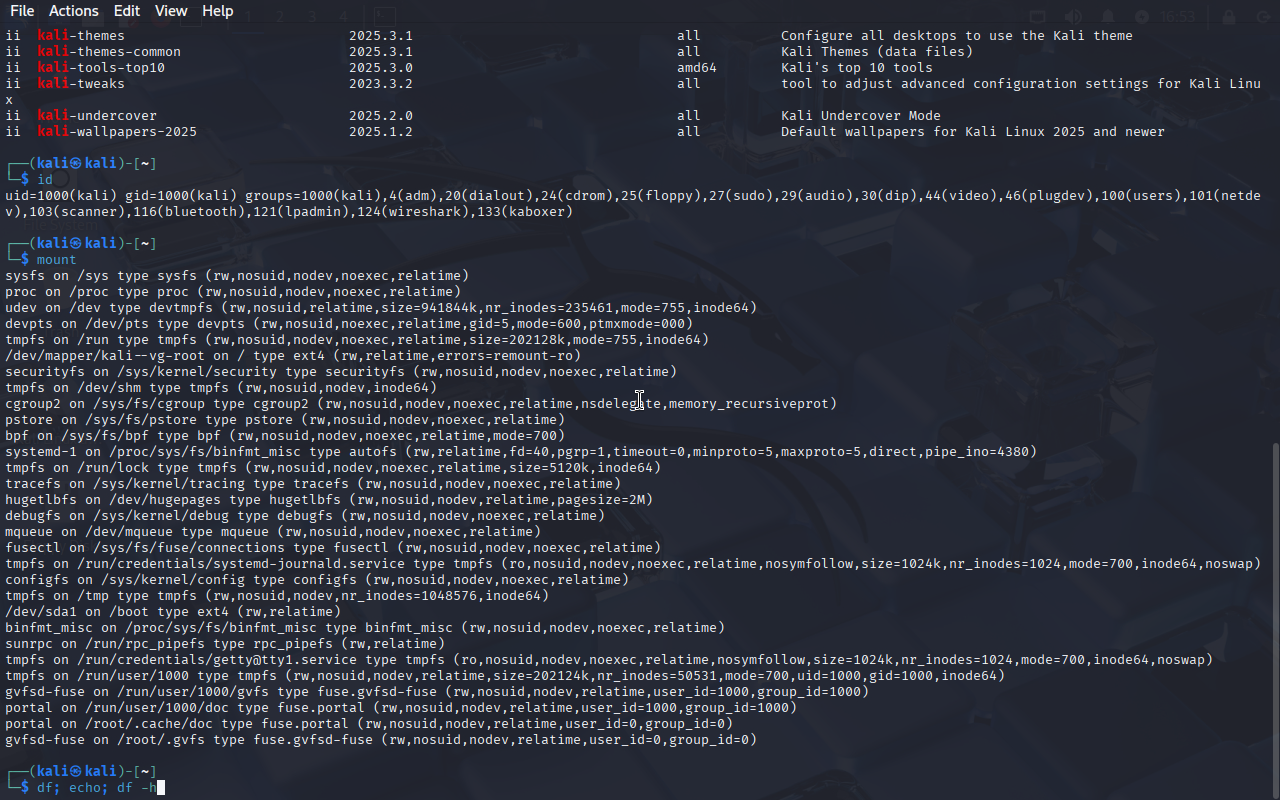This screenshot has height=800, width=1280.
Task: Click the 'devpts on /dev/pts' line
Action: coord(349,324)
